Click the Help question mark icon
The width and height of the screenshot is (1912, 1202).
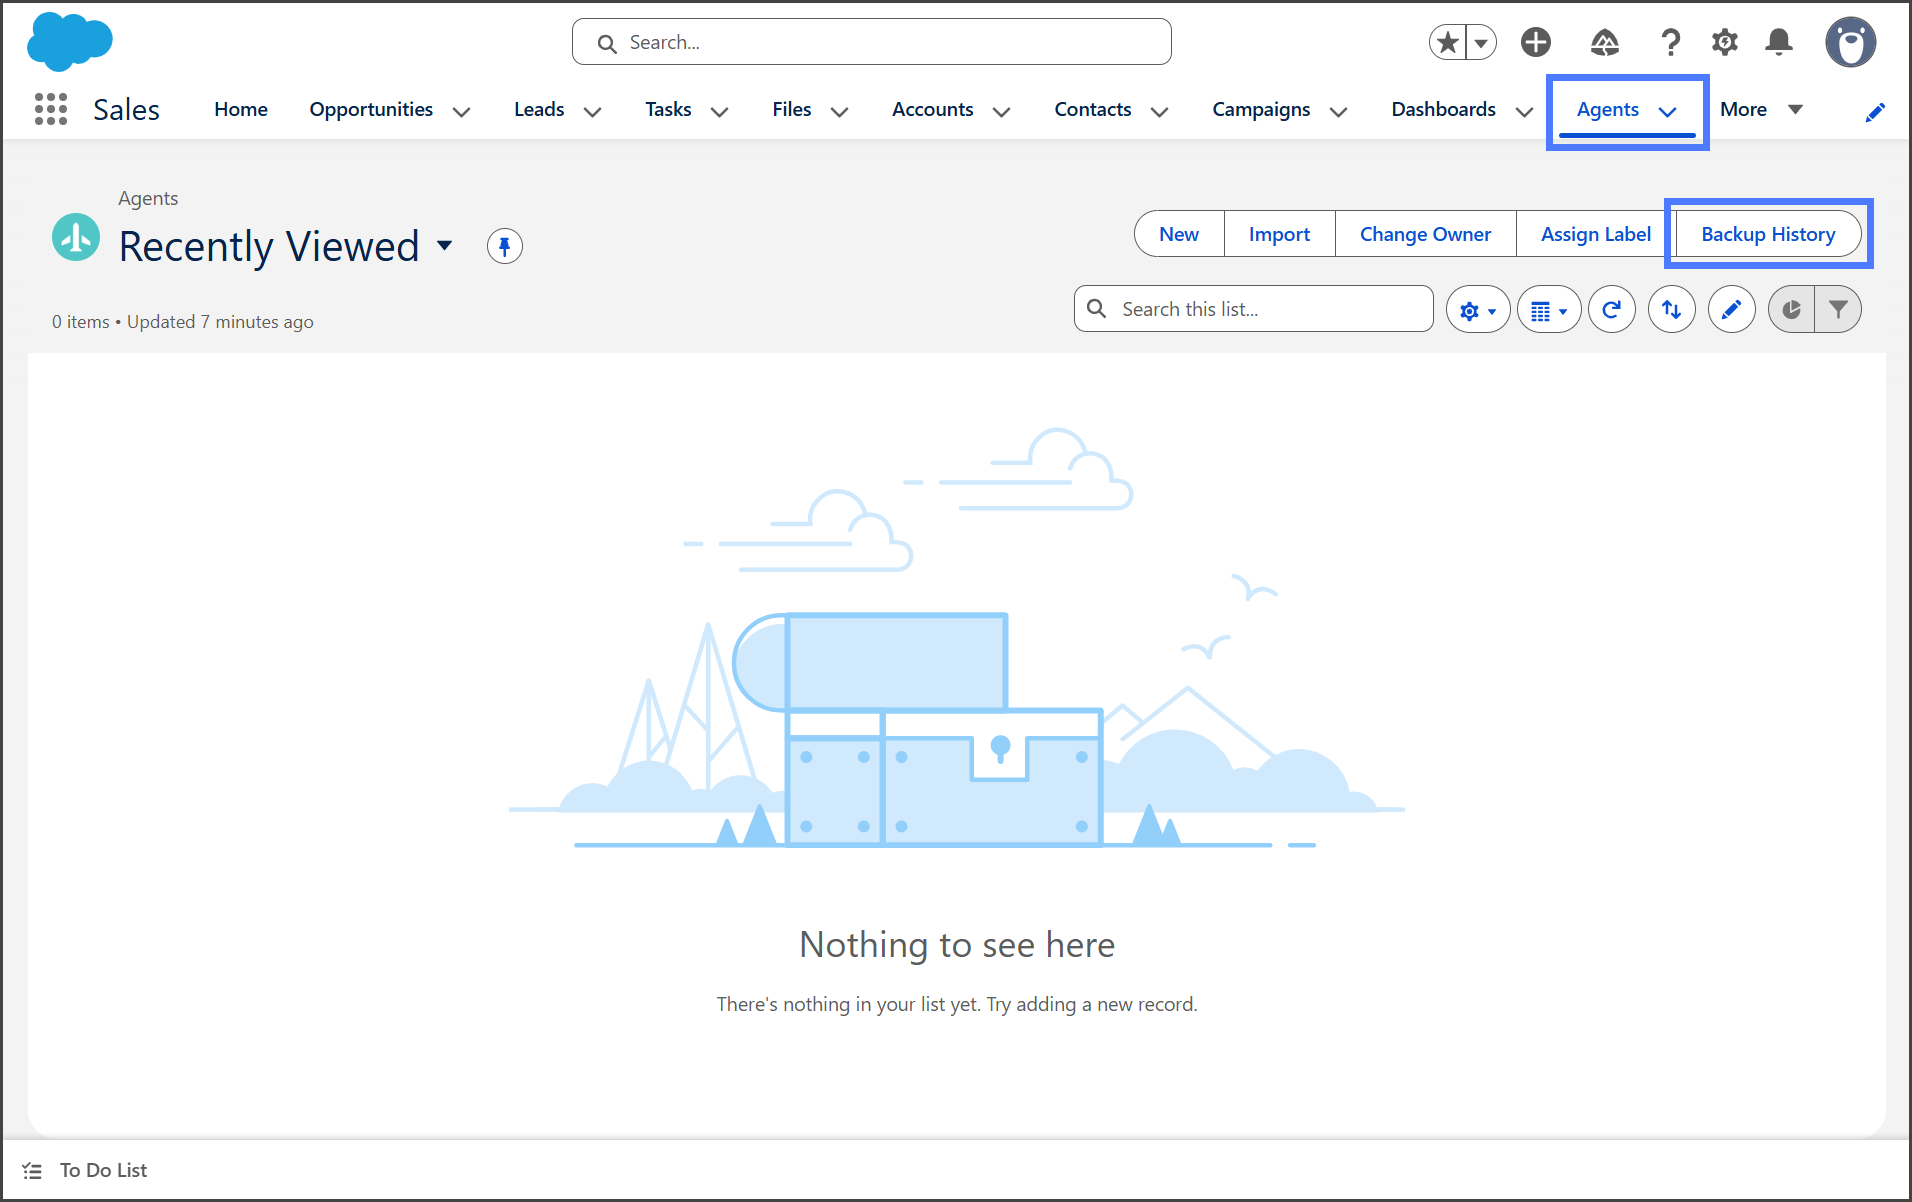click(1670, 42)
